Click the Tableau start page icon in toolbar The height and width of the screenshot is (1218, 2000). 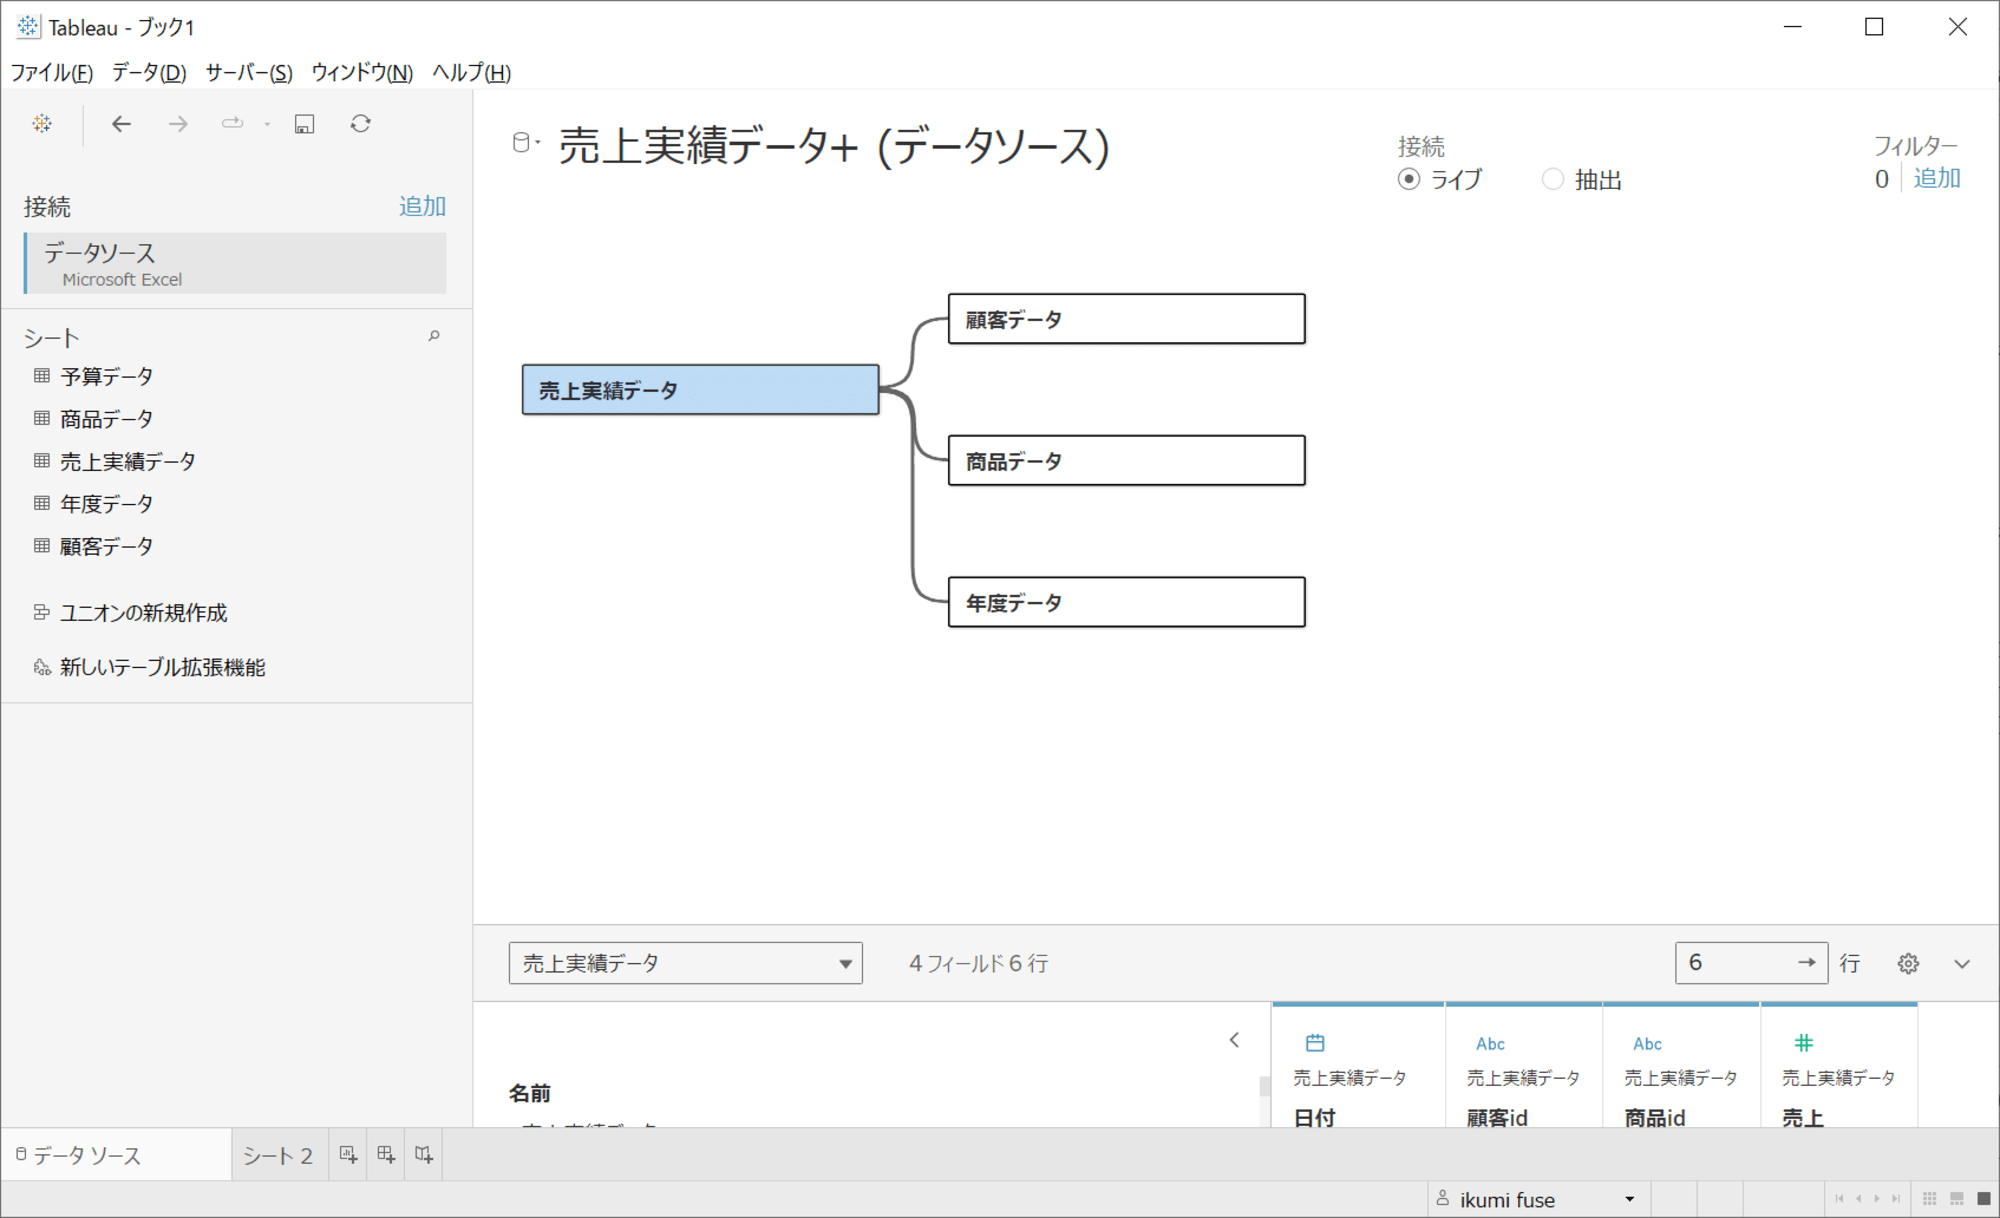(42, 124)
